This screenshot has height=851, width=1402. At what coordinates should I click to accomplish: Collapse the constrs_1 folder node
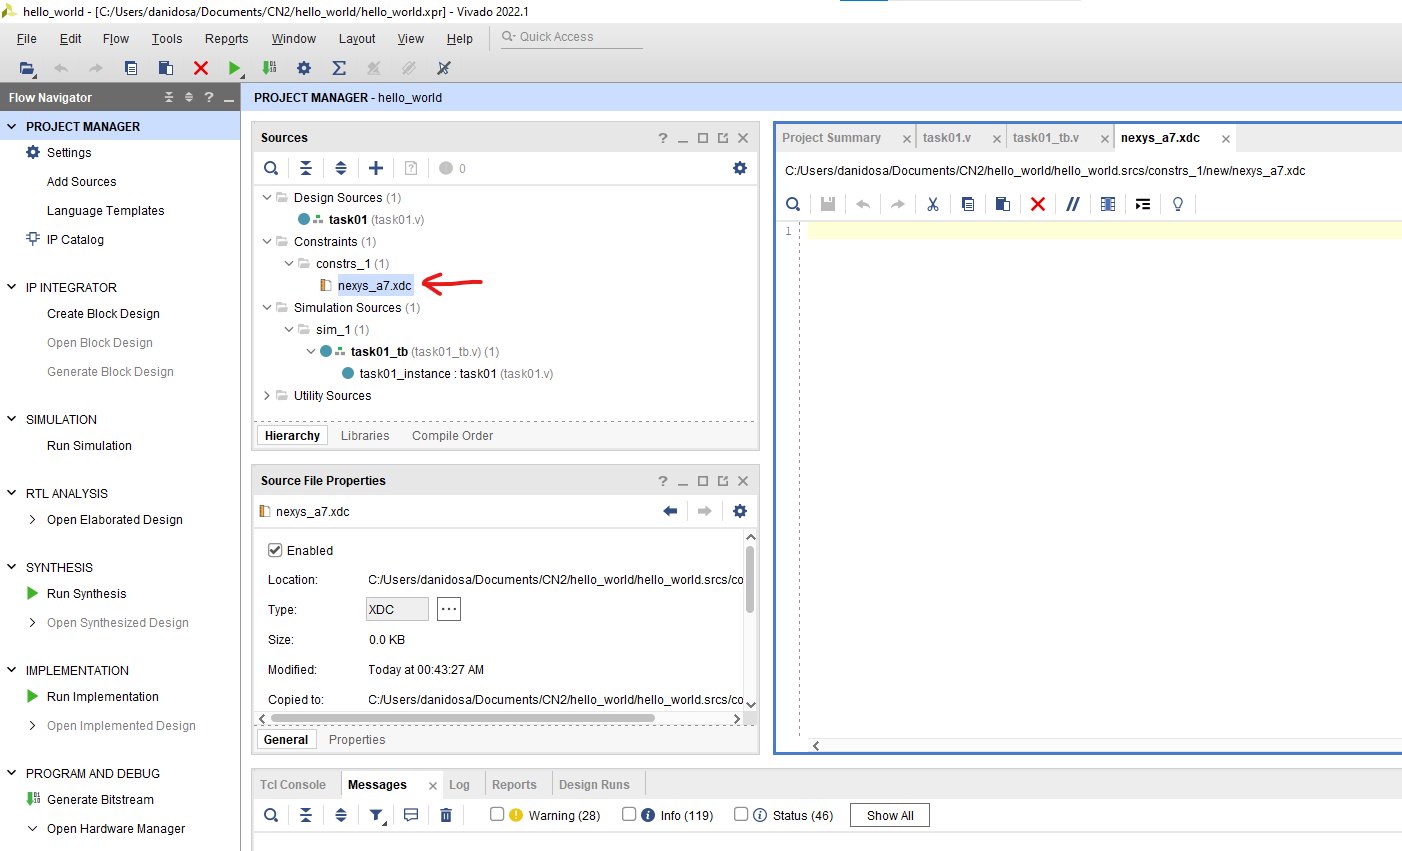point(289,263)
